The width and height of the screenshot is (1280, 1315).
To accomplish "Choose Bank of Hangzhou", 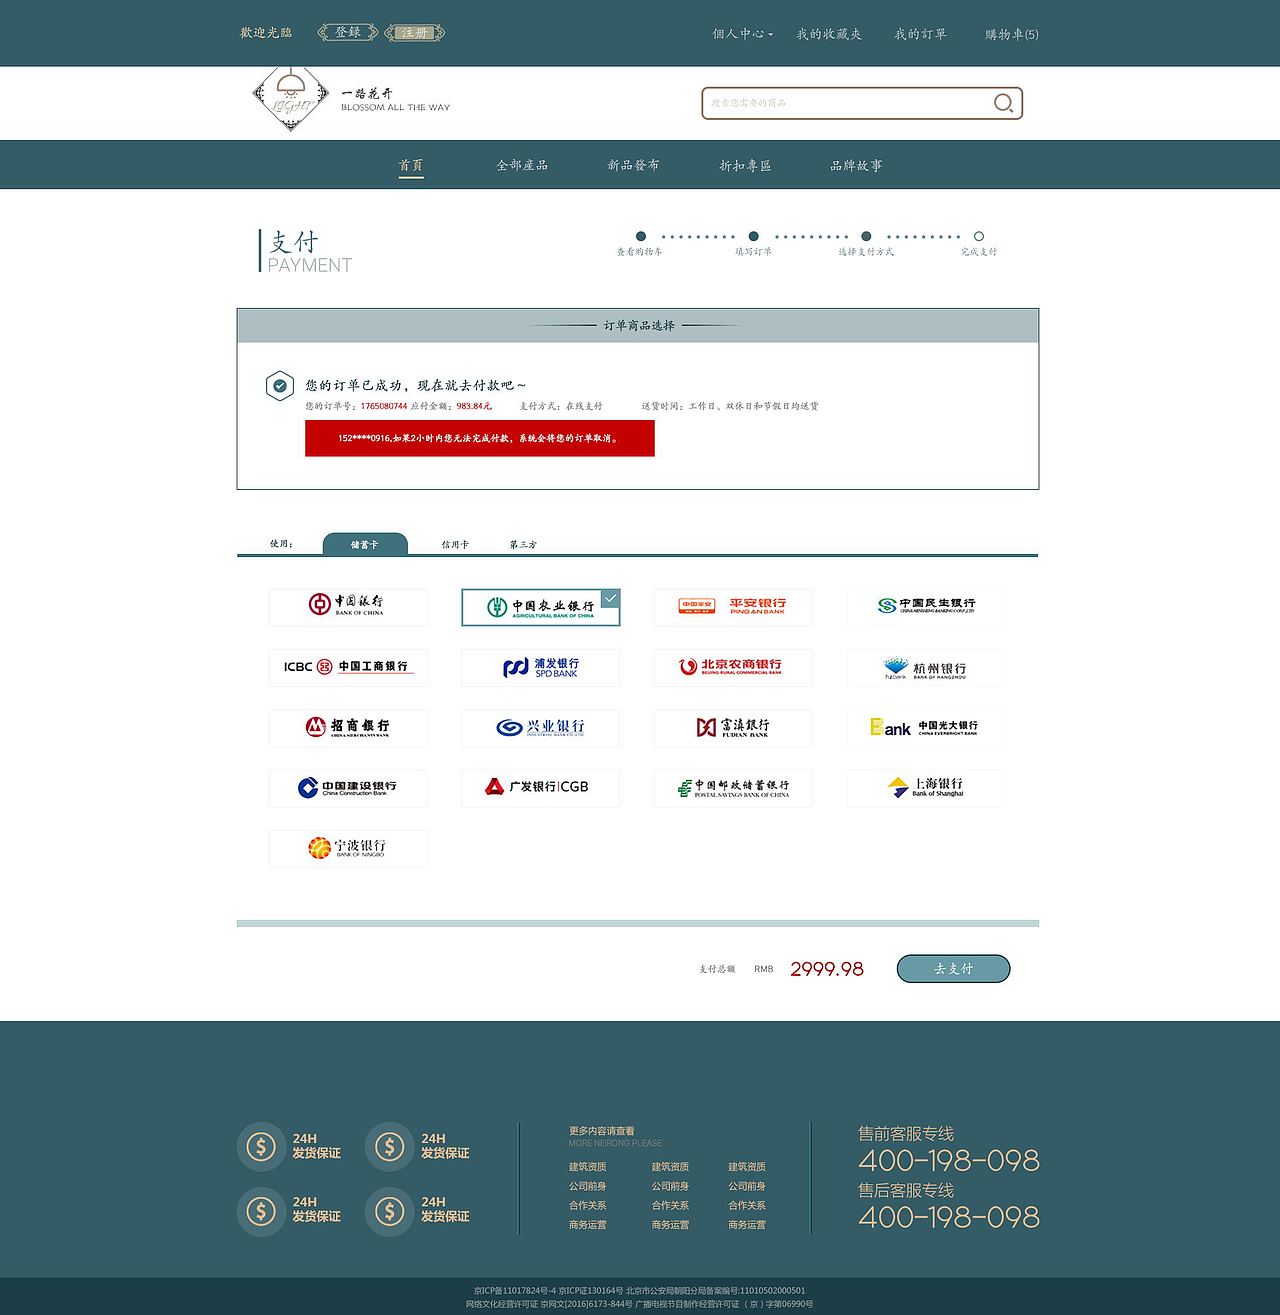I will tap(926, 667).
